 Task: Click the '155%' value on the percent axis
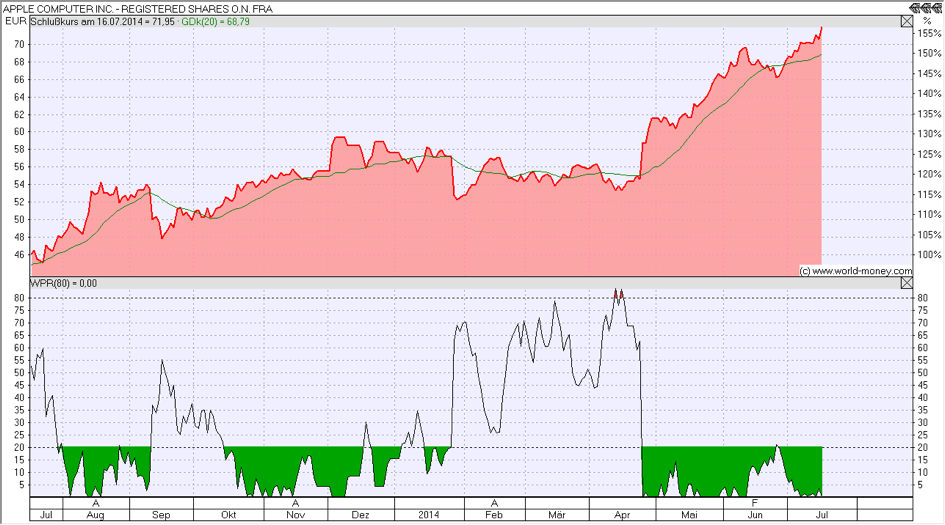click(929, 34)
